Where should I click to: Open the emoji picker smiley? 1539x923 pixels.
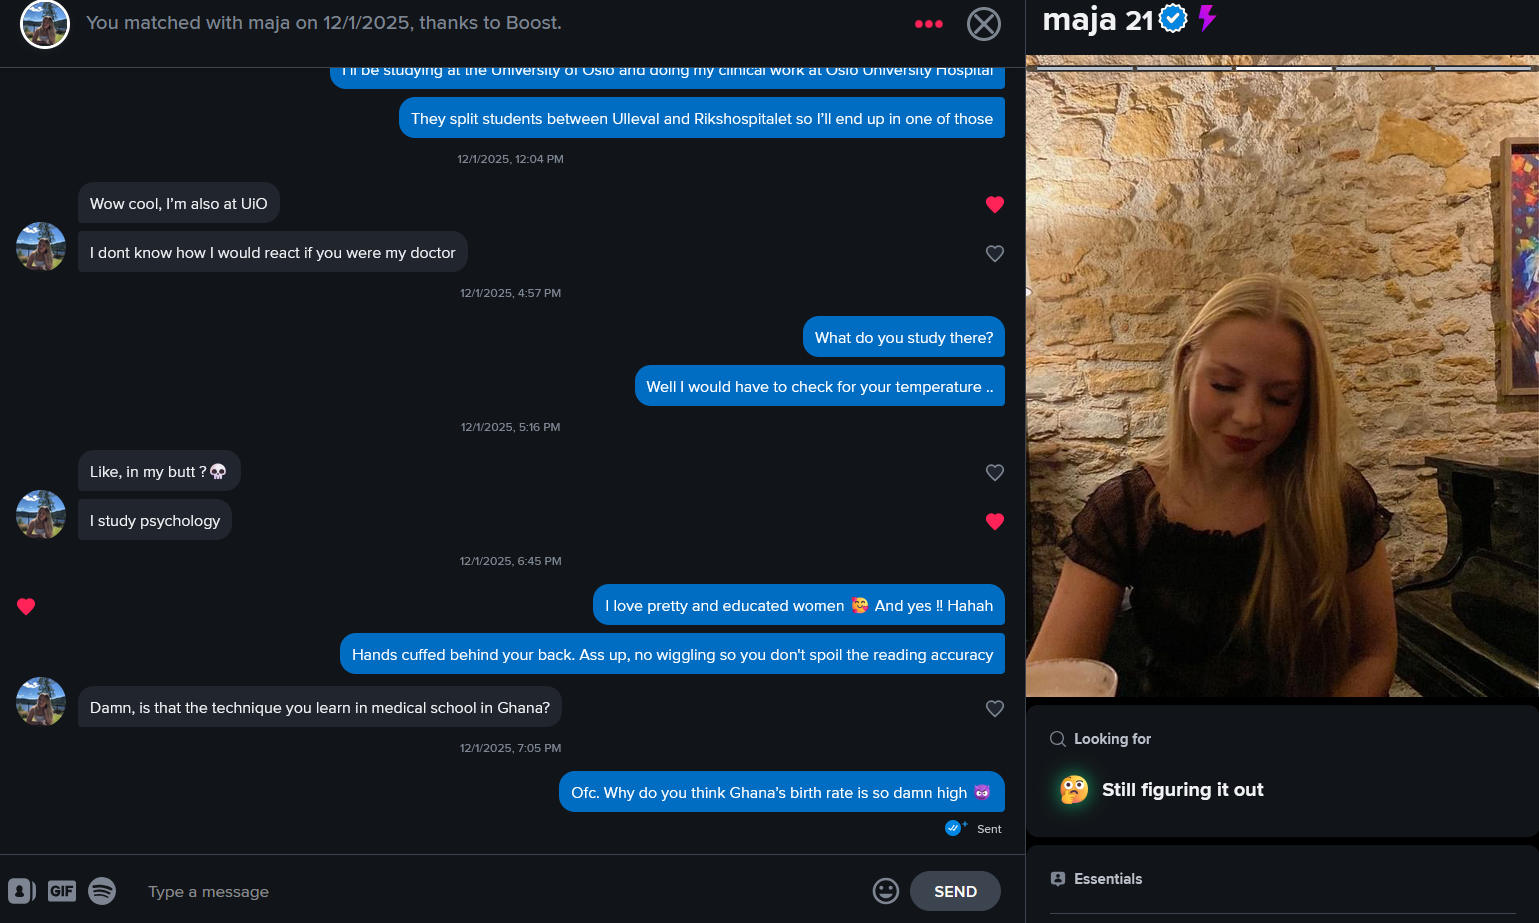(x=886, y=891)
